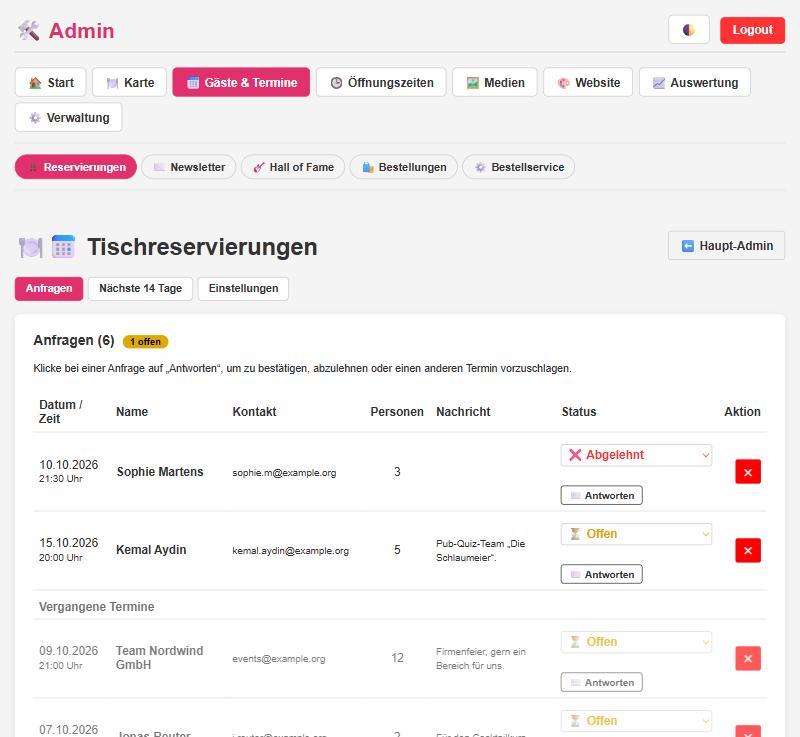Click the house icon on Start tab

[35, 83]
